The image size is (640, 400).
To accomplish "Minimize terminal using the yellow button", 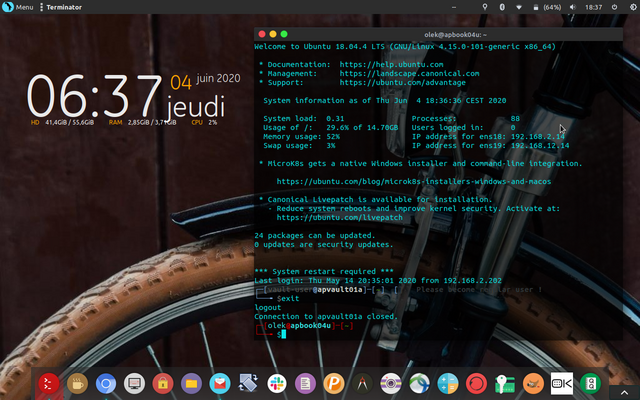I will click(273, 34).
